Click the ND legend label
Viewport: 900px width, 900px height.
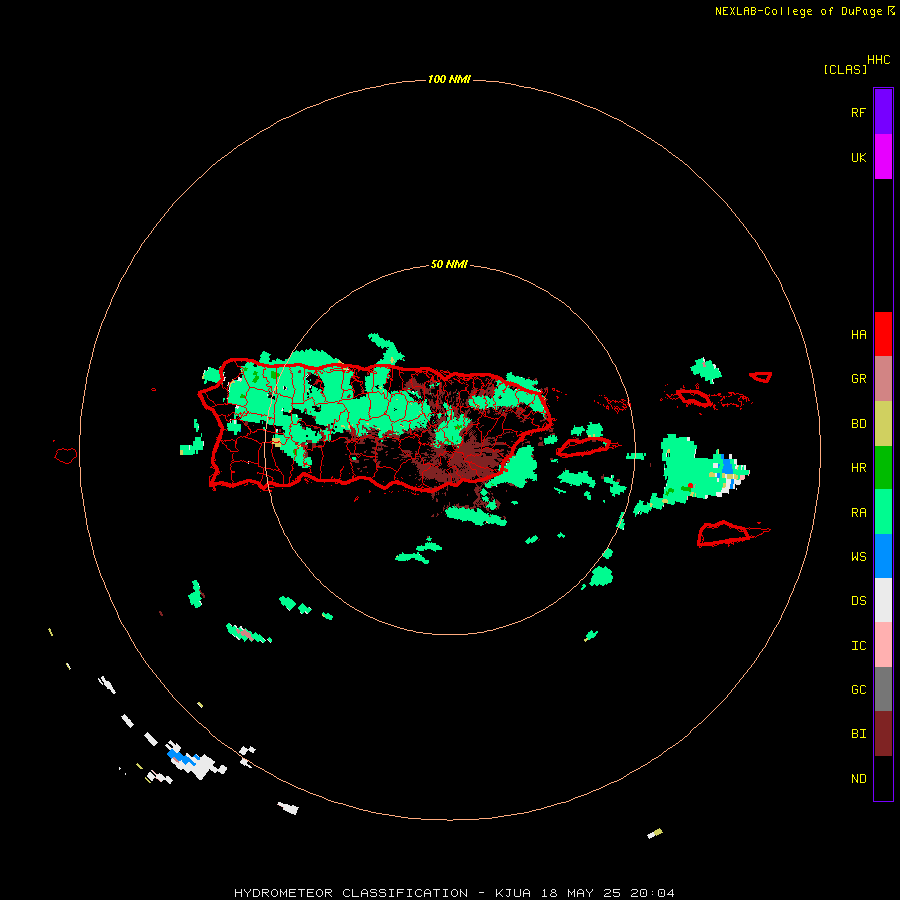pyautogui.click(x=858, y=778)
